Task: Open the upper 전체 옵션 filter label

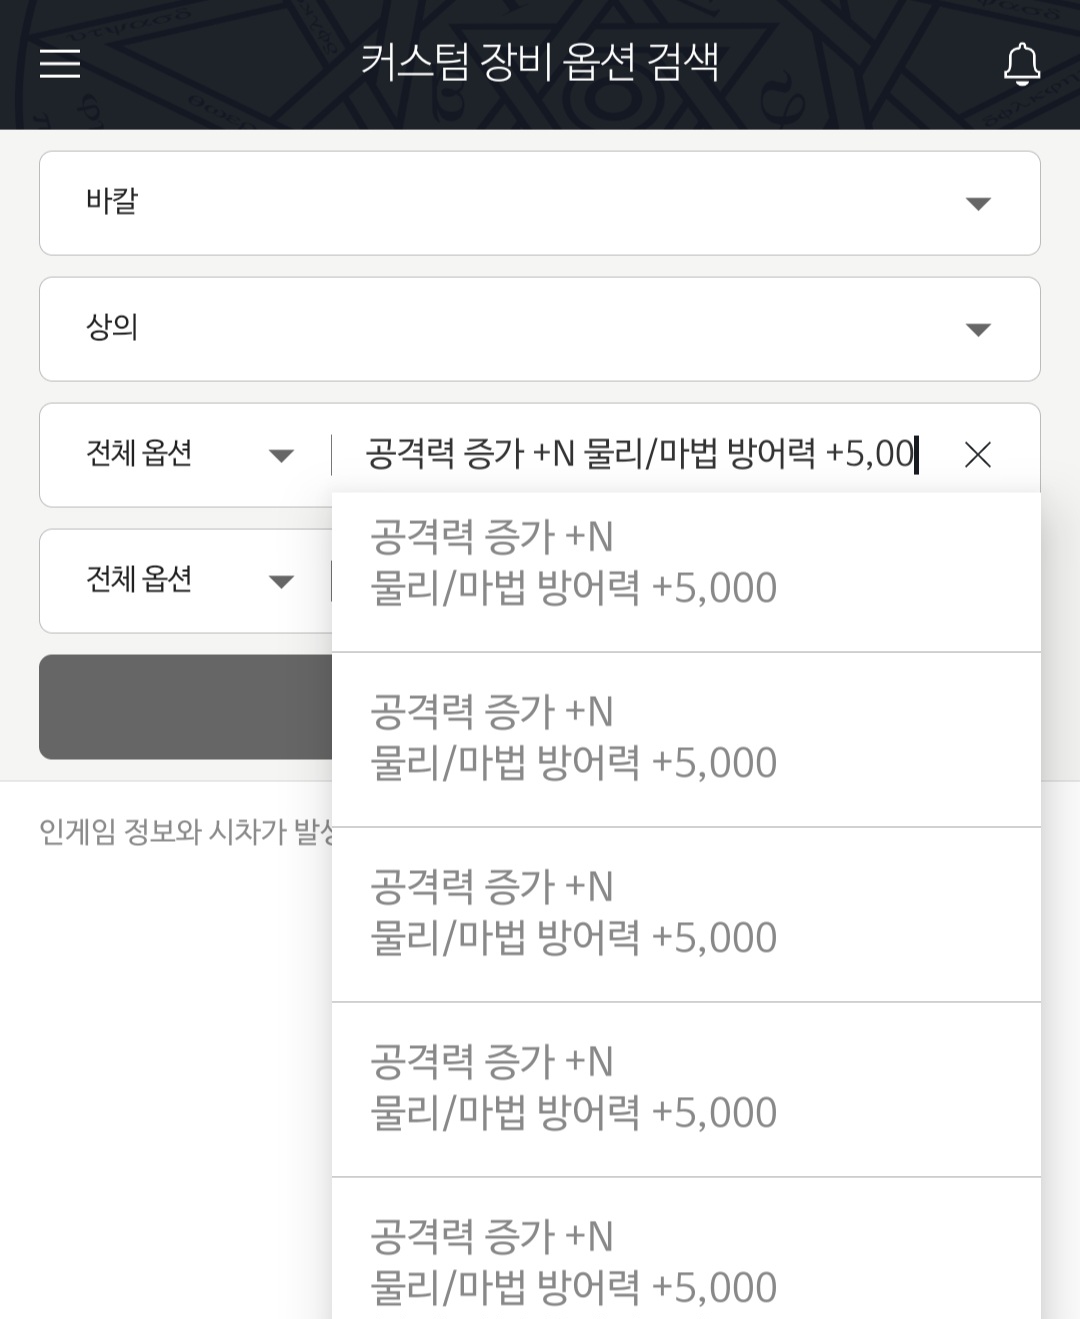Action: 139,454
